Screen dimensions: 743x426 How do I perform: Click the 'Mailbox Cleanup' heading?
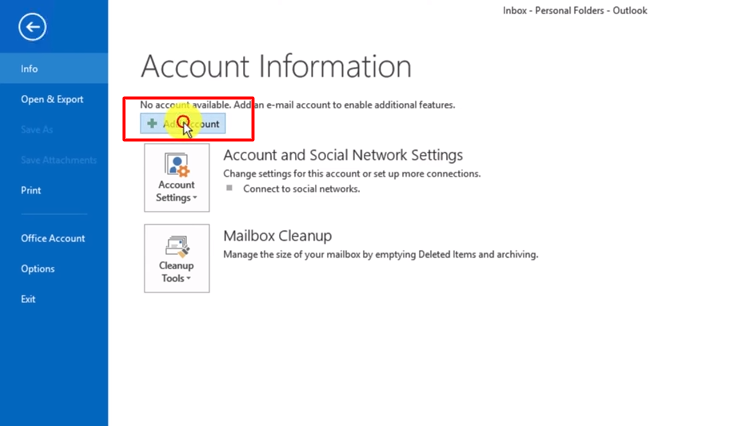pyautogui.click(x=278, y=236)
